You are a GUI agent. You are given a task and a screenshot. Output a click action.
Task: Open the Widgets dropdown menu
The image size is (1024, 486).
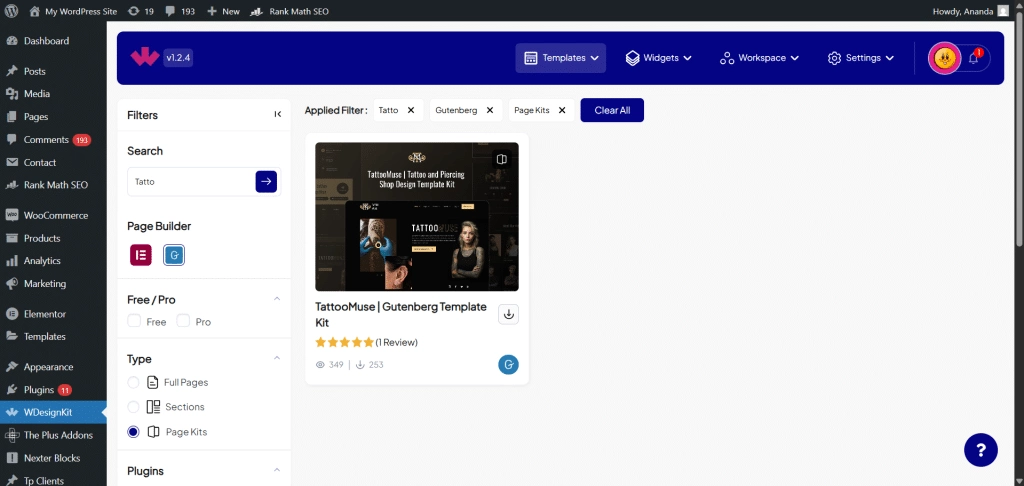coord(658,58)
